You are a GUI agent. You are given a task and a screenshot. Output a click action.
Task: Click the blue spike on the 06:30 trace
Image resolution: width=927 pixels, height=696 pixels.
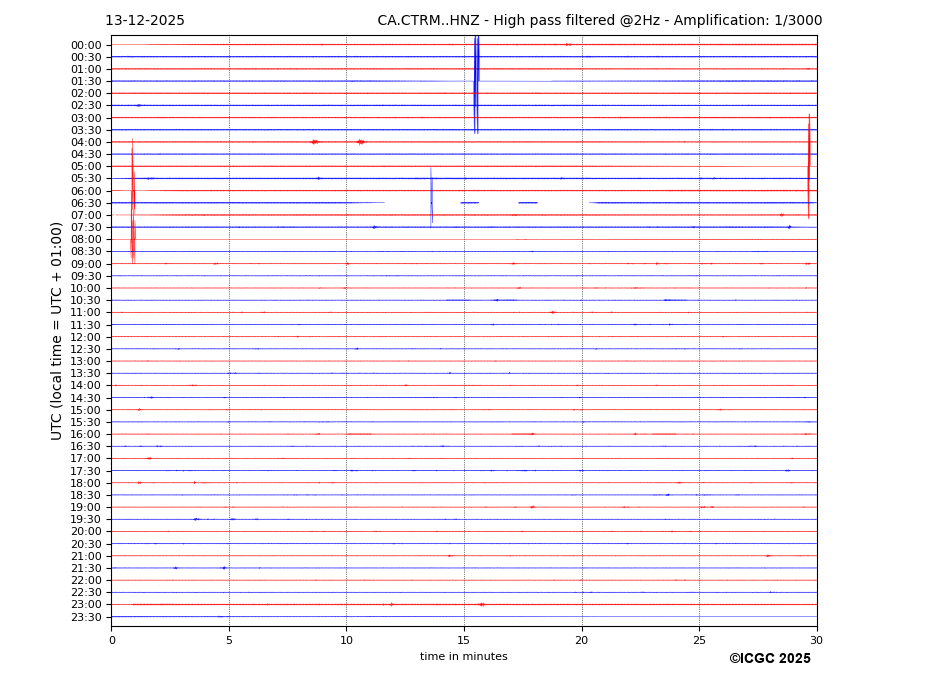pos(432,197)
